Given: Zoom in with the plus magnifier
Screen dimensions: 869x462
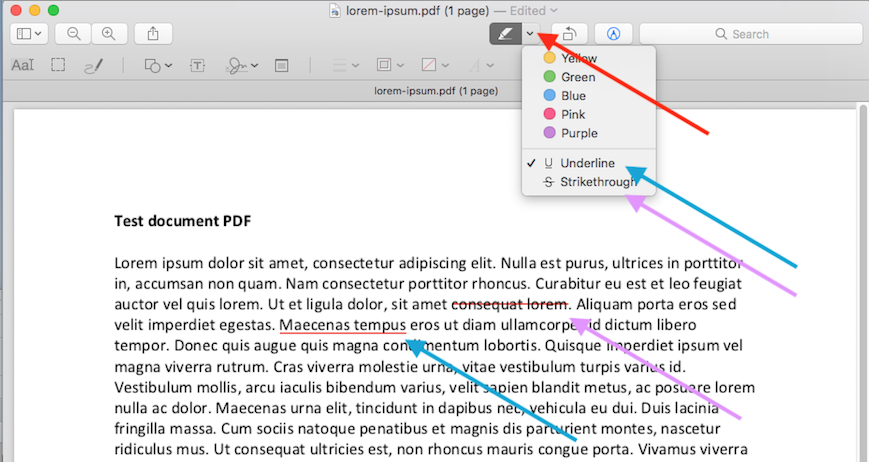Looking at the screenshot, I should pos(109,34).
